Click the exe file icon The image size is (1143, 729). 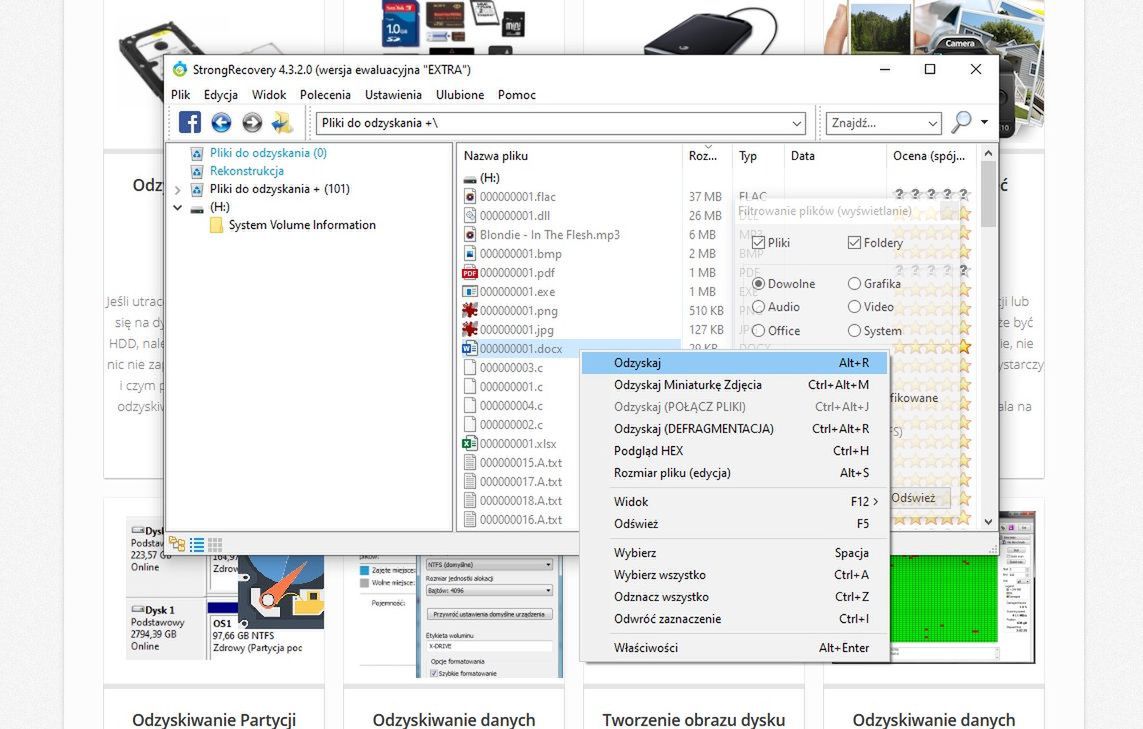[x=470, y=292]
